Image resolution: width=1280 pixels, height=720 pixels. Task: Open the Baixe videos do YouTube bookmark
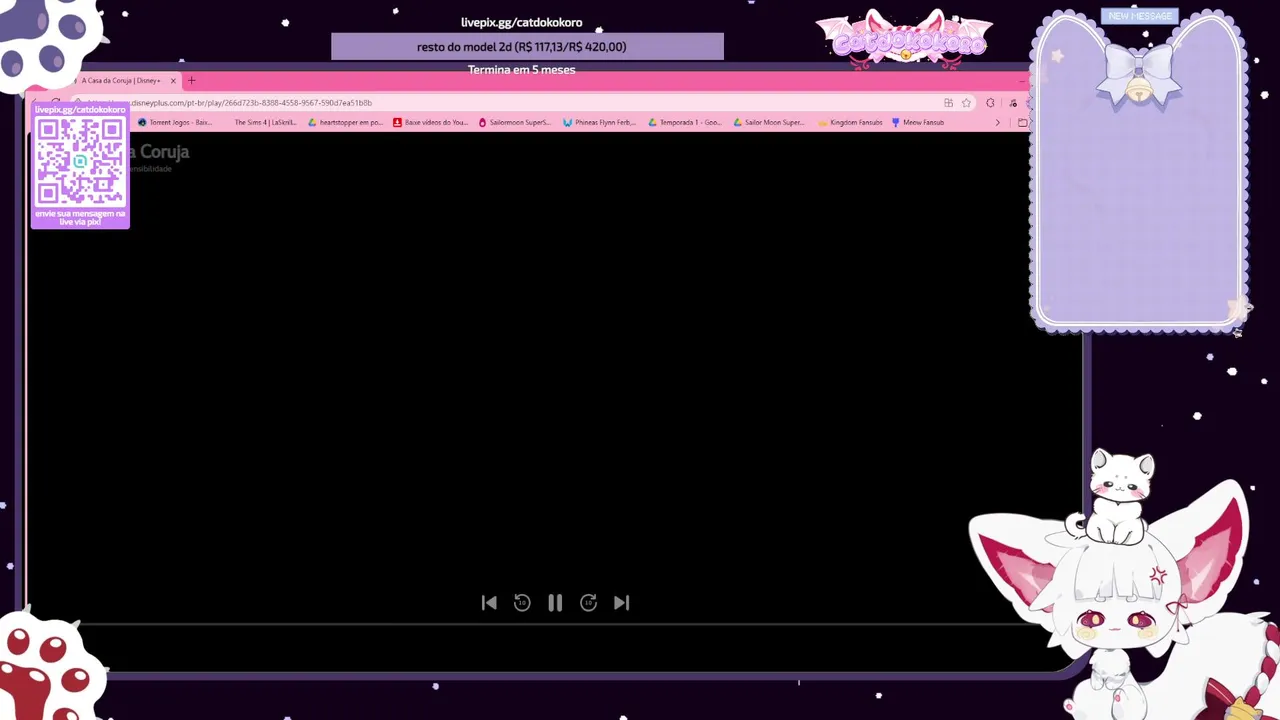430,122
